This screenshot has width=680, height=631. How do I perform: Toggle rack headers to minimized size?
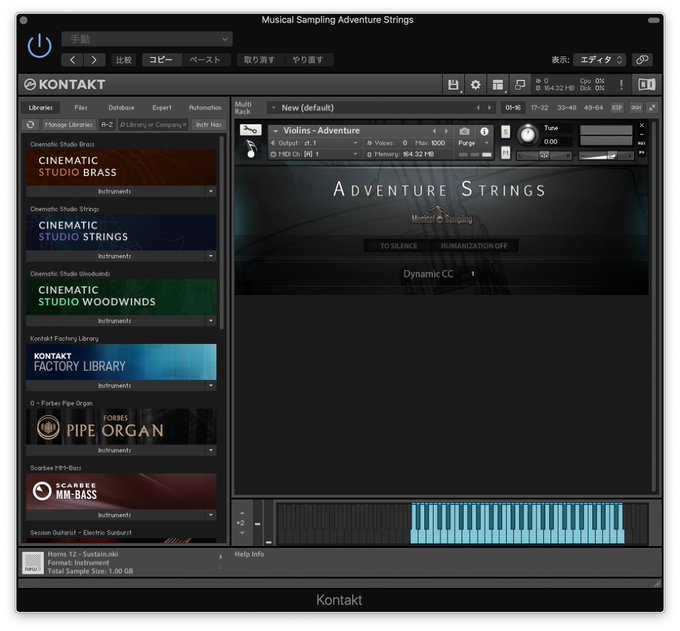point(652,108)
